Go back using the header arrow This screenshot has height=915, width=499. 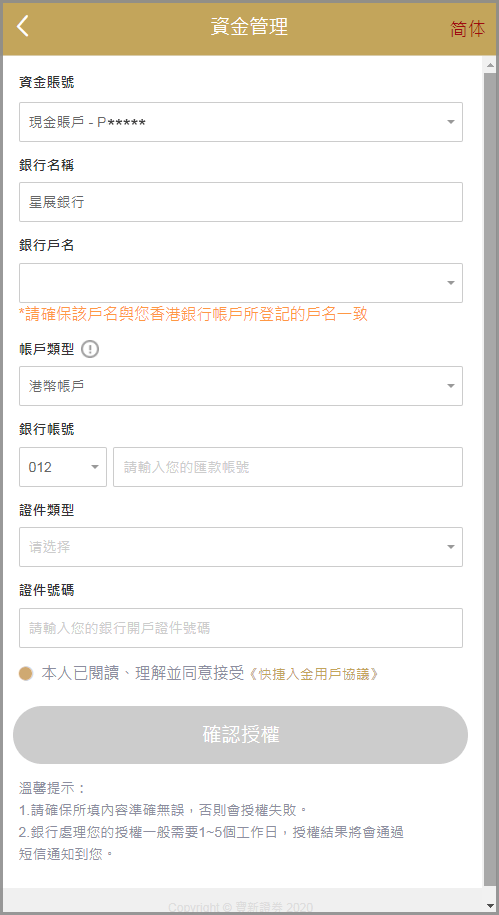tap(23, 27)
